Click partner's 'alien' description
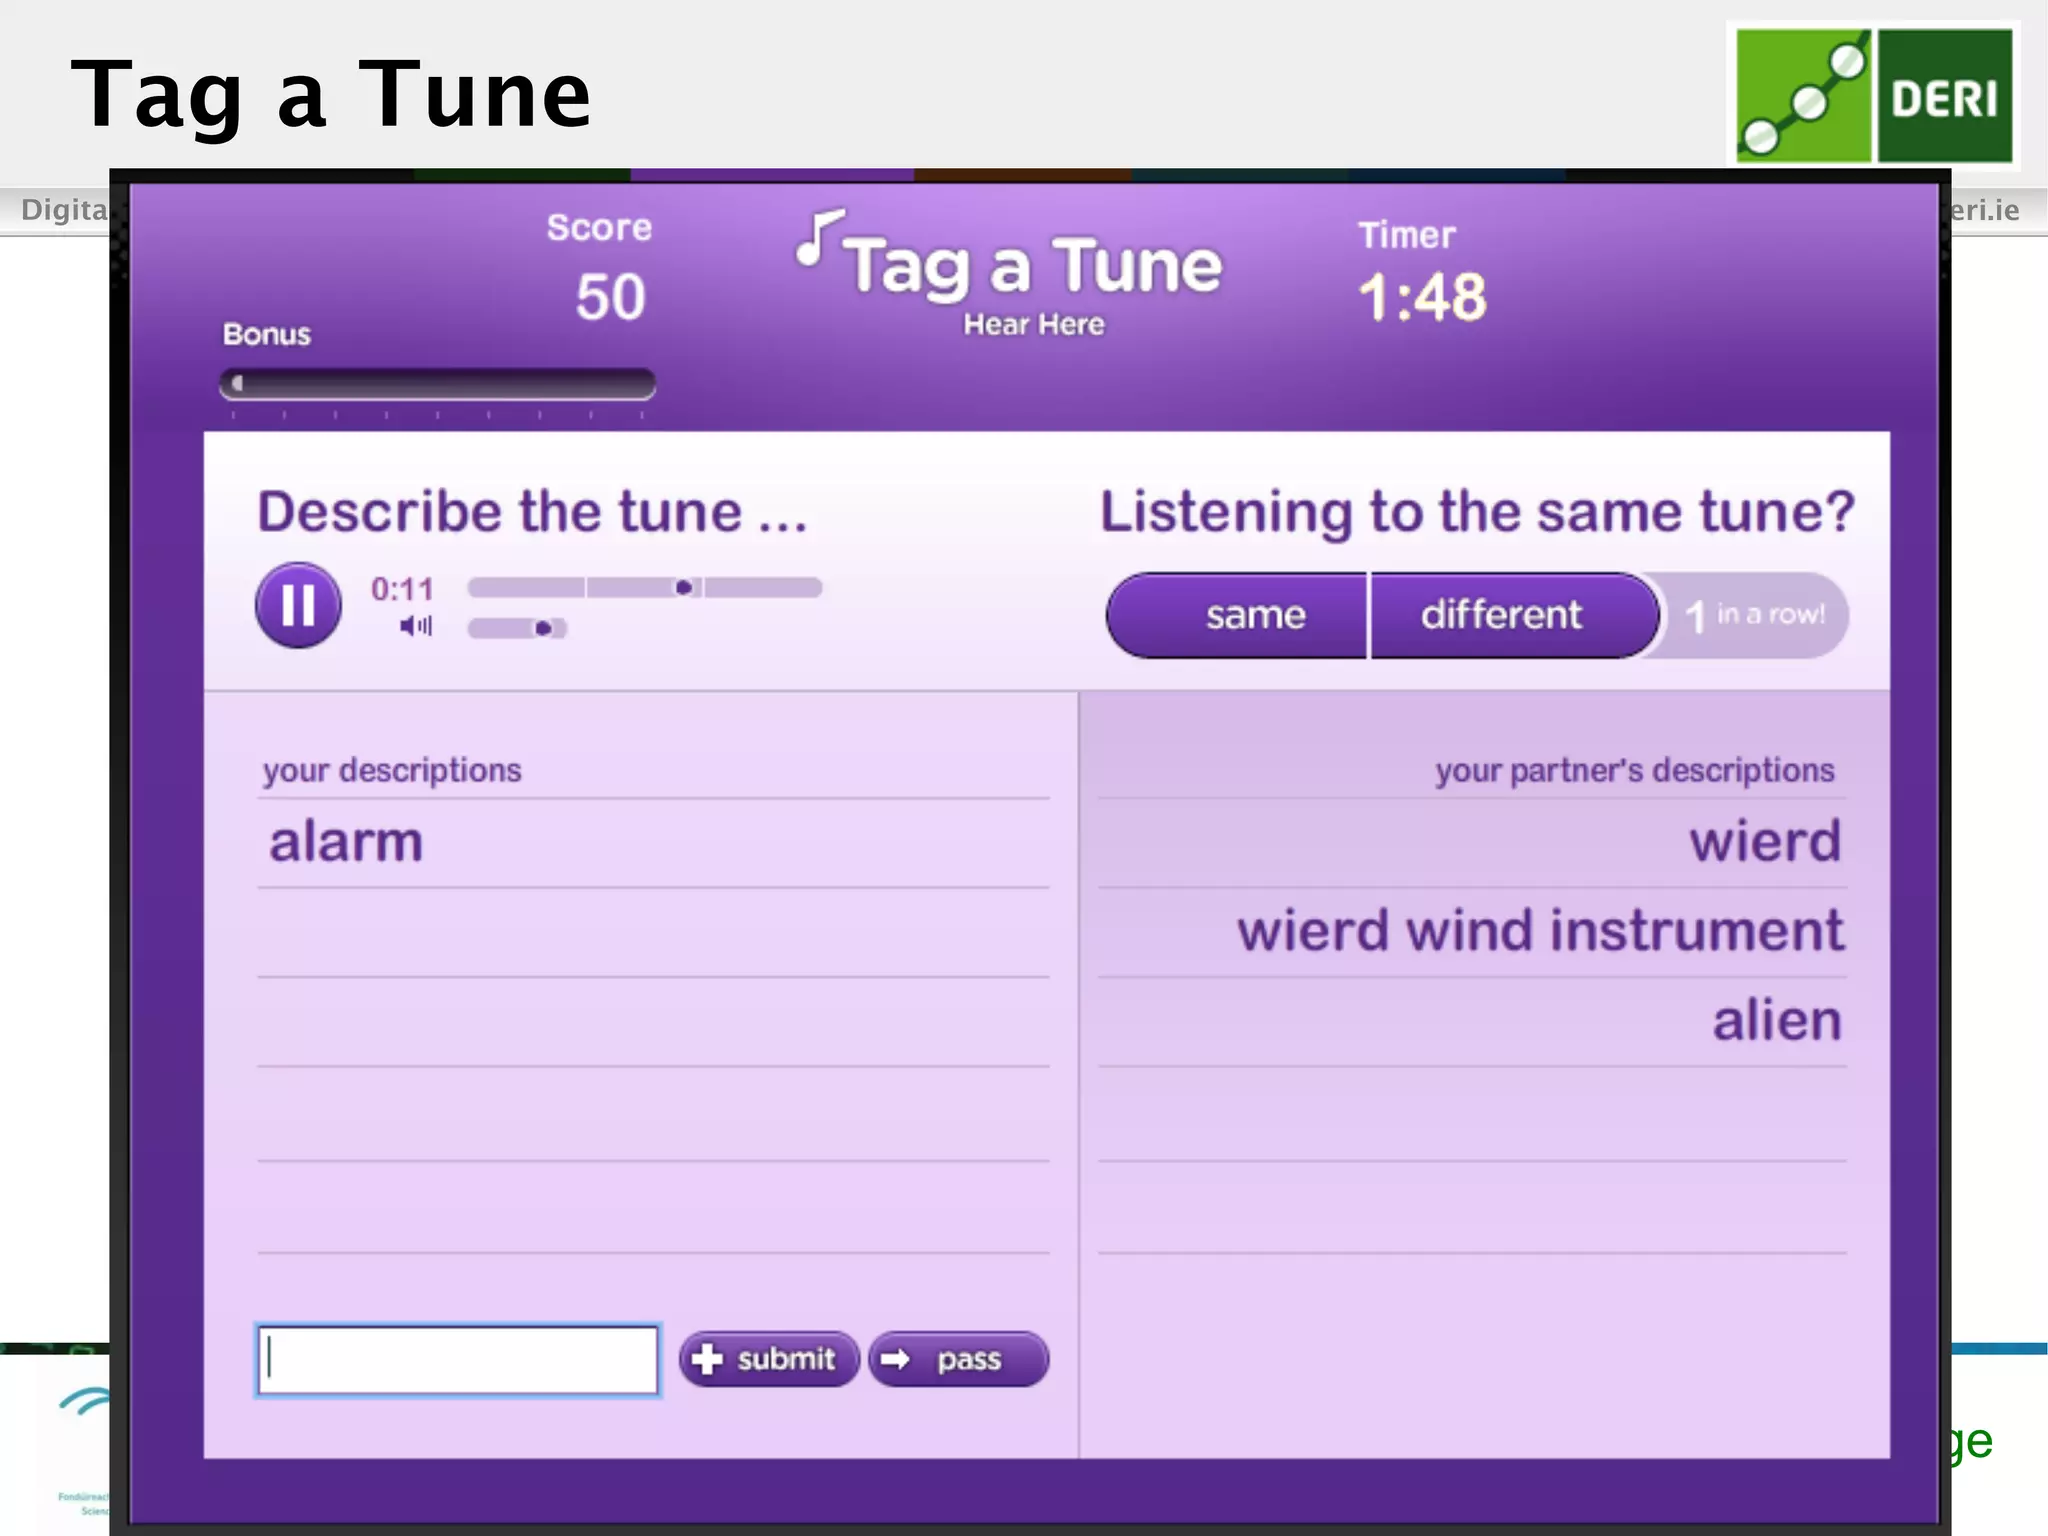The image size is (2048, 1536). point(1776,1021)
